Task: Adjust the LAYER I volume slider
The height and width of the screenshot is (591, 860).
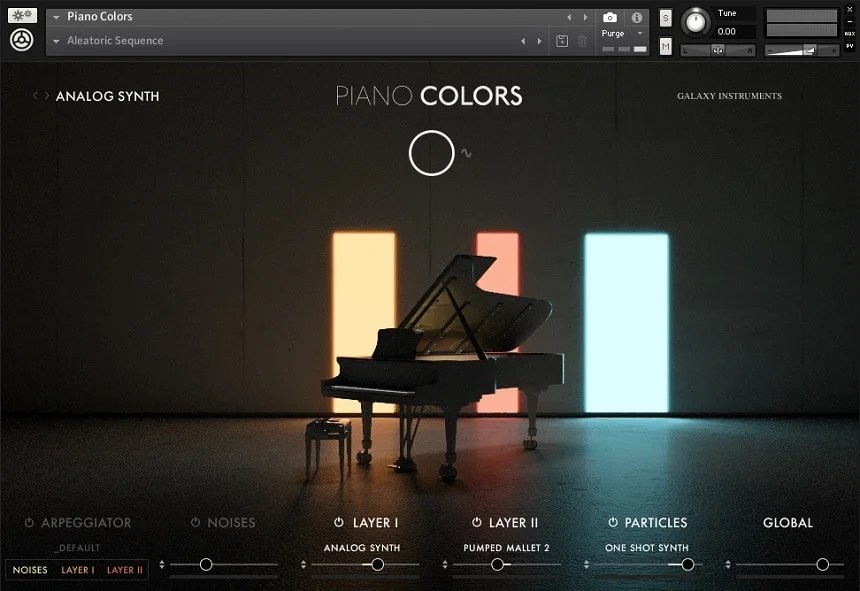Action: pyautogui.click(x=376, y=563)
